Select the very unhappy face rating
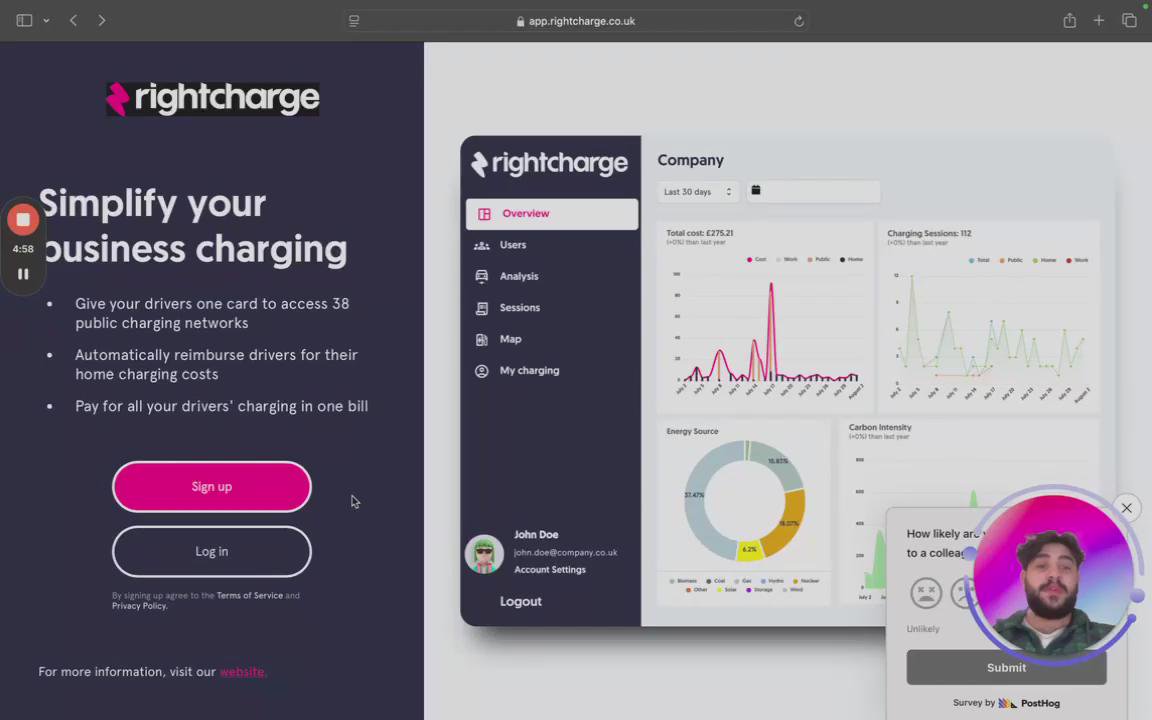This screenshot has height=720, width=1152. click(926, 592)
